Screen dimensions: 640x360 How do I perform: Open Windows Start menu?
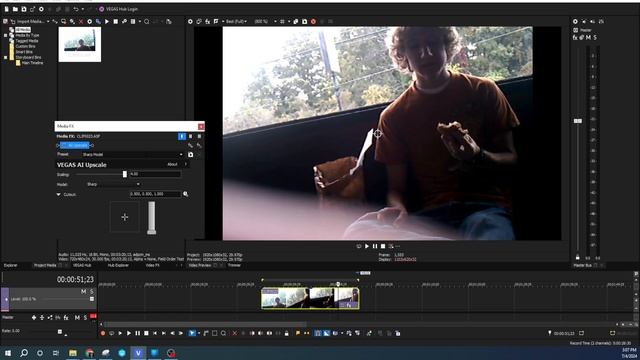point(8,353)
